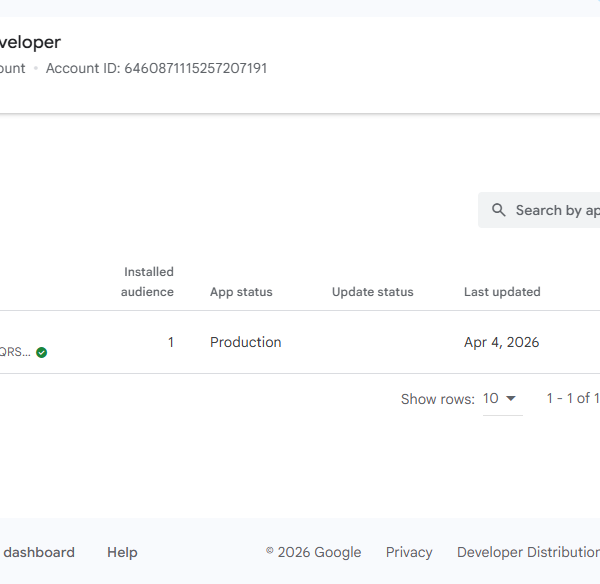Open the Help footer link
This screenshot has height=584, width=600.
click(122, 552)
